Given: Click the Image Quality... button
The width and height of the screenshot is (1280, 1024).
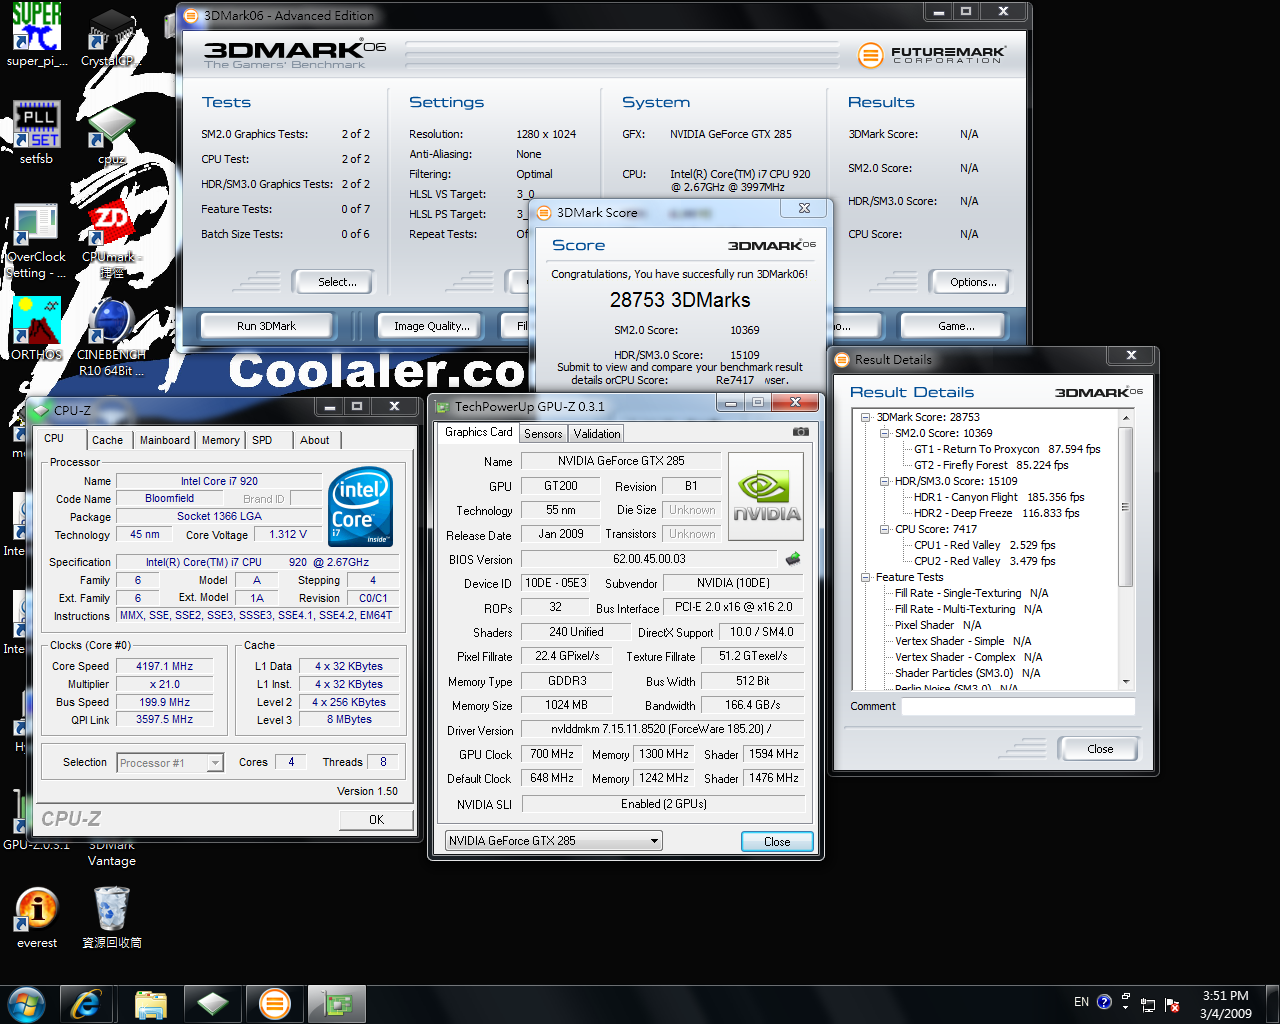Looking at the screenshot, I should (x=431, y=326).
